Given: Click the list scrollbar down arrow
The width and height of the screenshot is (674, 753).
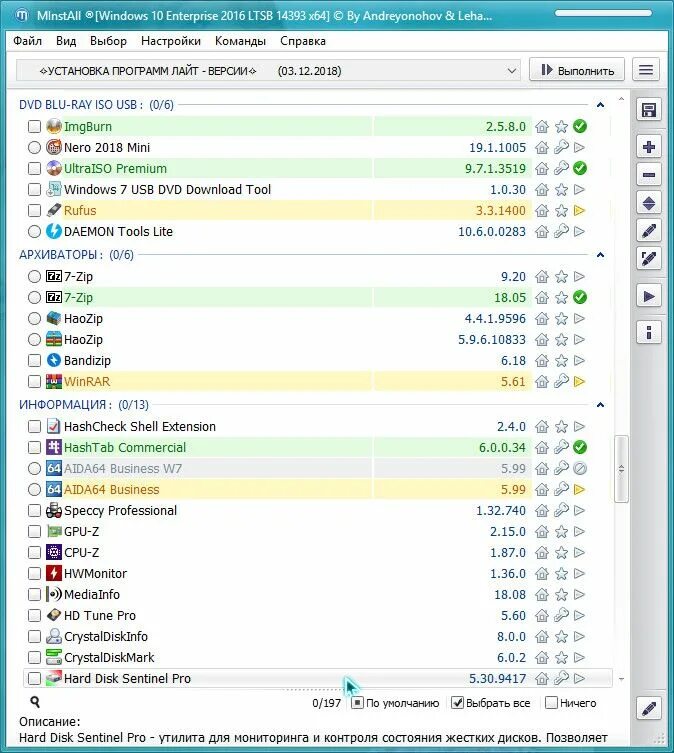Looking at the screenshot, I should point(621,679).
